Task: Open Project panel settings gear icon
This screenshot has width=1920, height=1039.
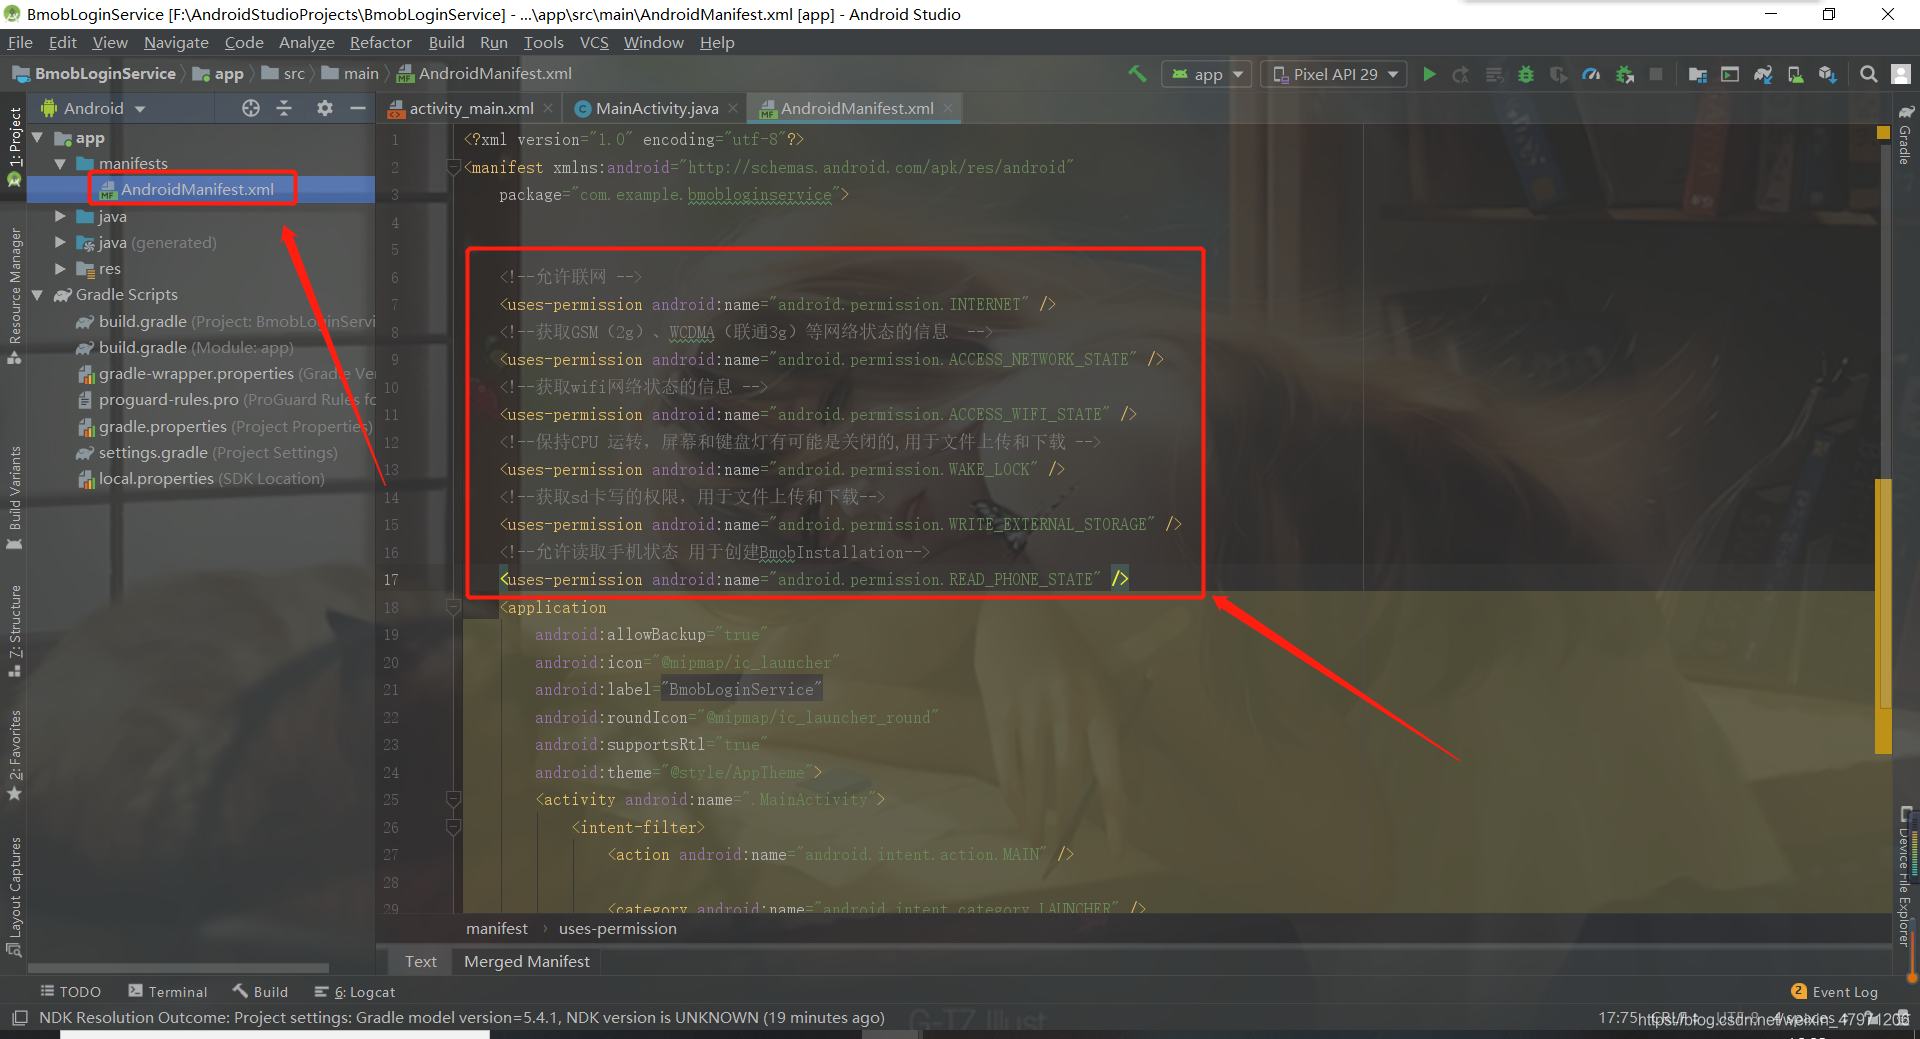Action: pos(324,108)
